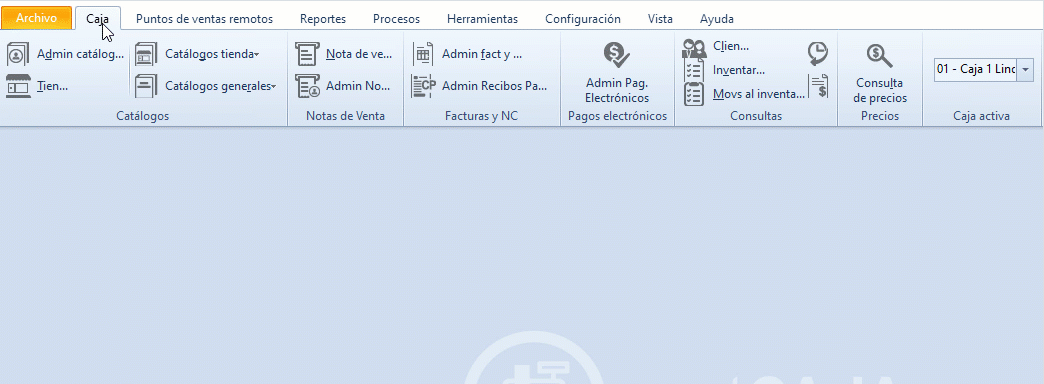Open the Ayuda tab
Screen dimensions: 1044x384
coord(716,19)
